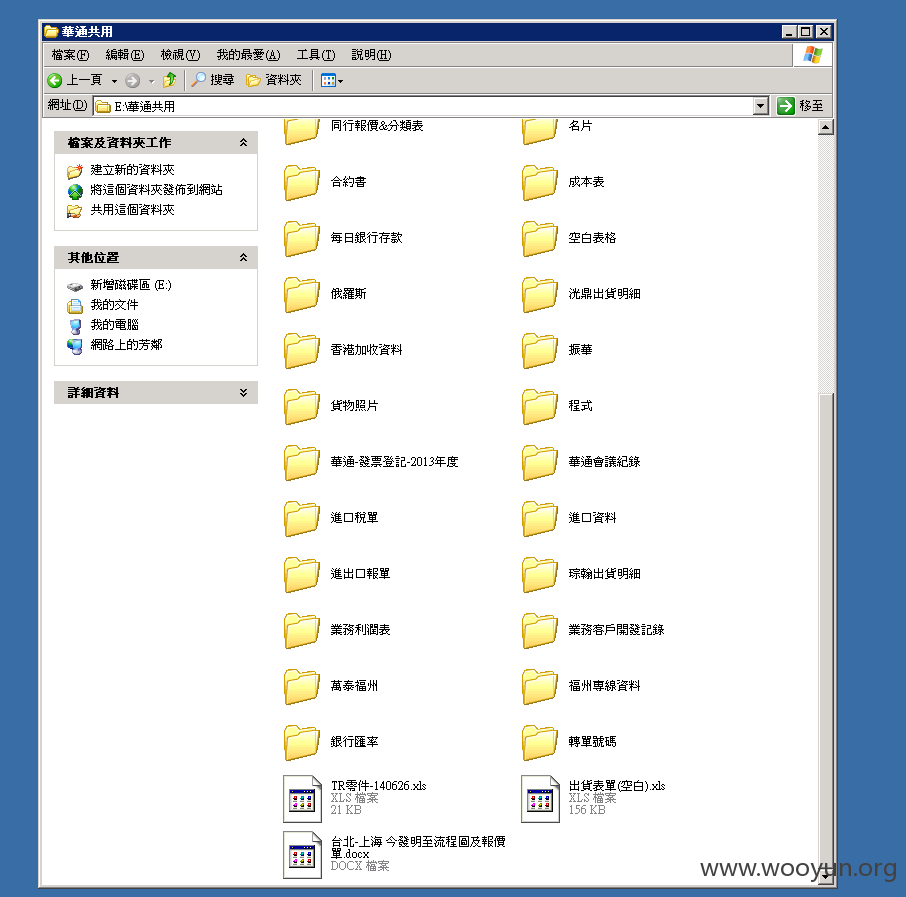Select the 進口稅單 folder icon
Viewport: 906px width, 897px height.
tap(302, 518)
